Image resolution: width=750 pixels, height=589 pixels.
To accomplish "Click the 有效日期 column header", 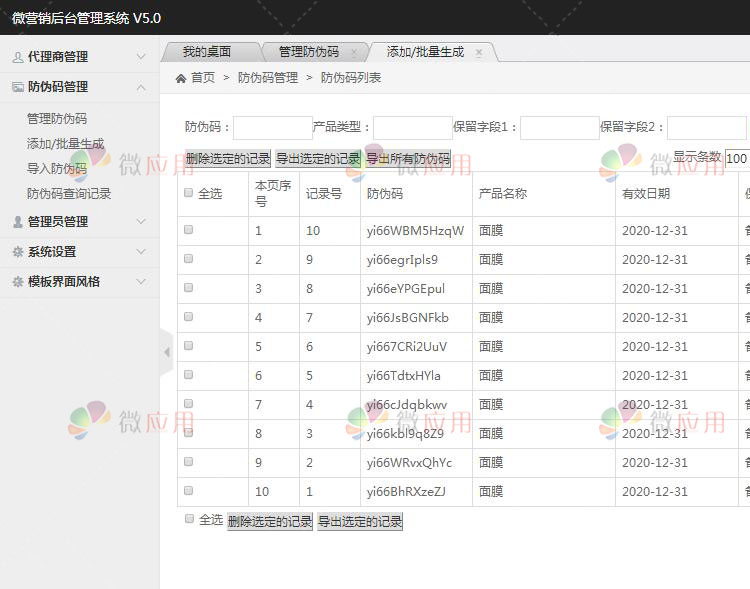I will tap(646, 193).
